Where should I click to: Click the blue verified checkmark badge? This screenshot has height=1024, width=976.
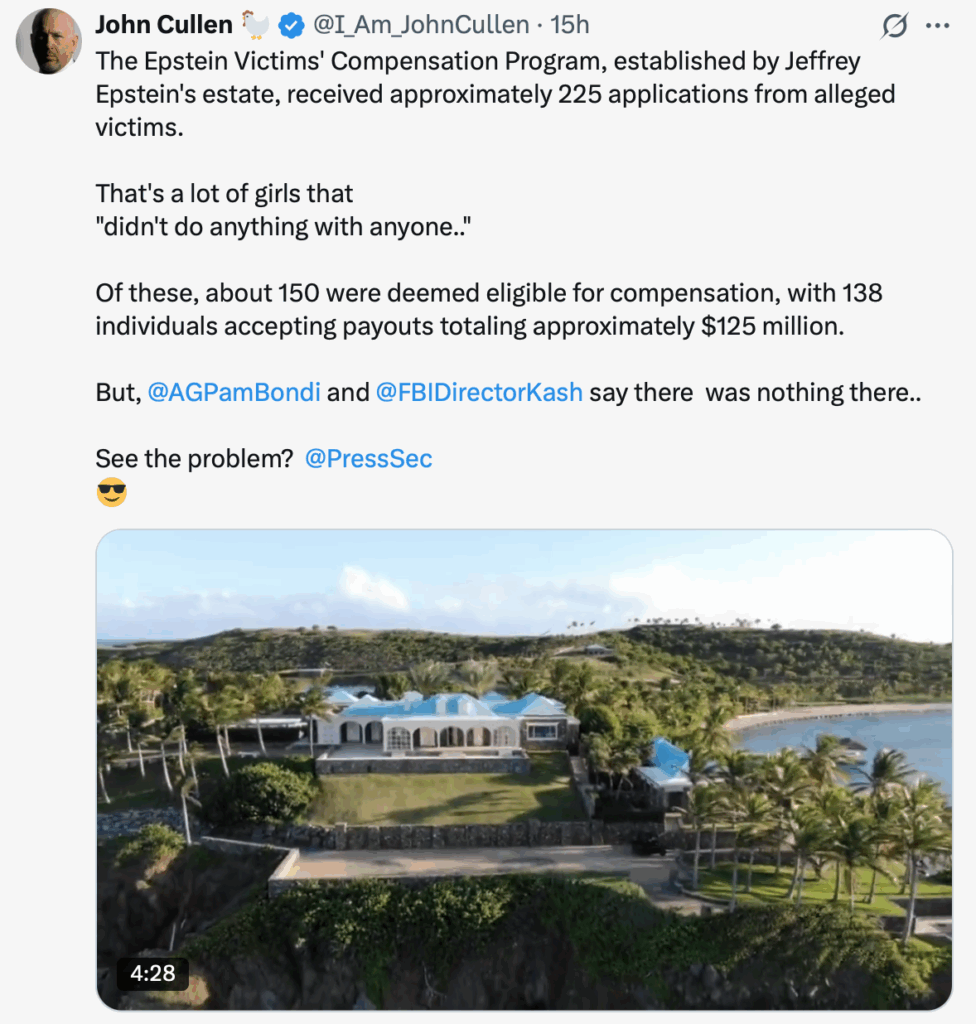pyautogui.click(x=291, y=25)
